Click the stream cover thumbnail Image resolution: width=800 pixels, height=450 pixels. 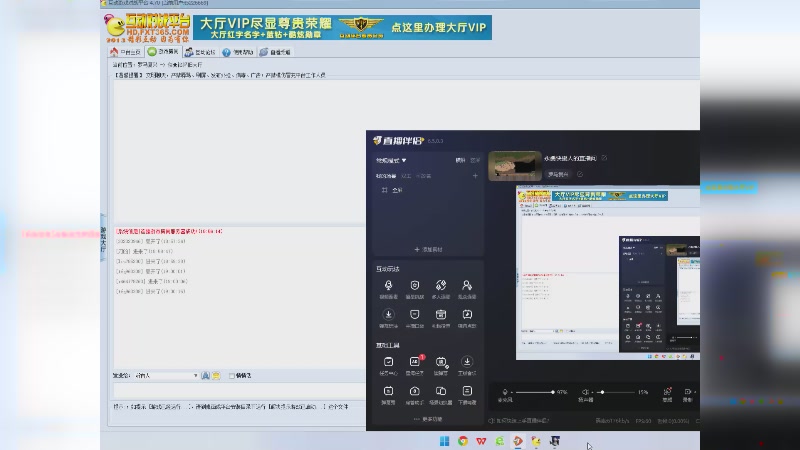pyautogui.click(x=515, y=166)
